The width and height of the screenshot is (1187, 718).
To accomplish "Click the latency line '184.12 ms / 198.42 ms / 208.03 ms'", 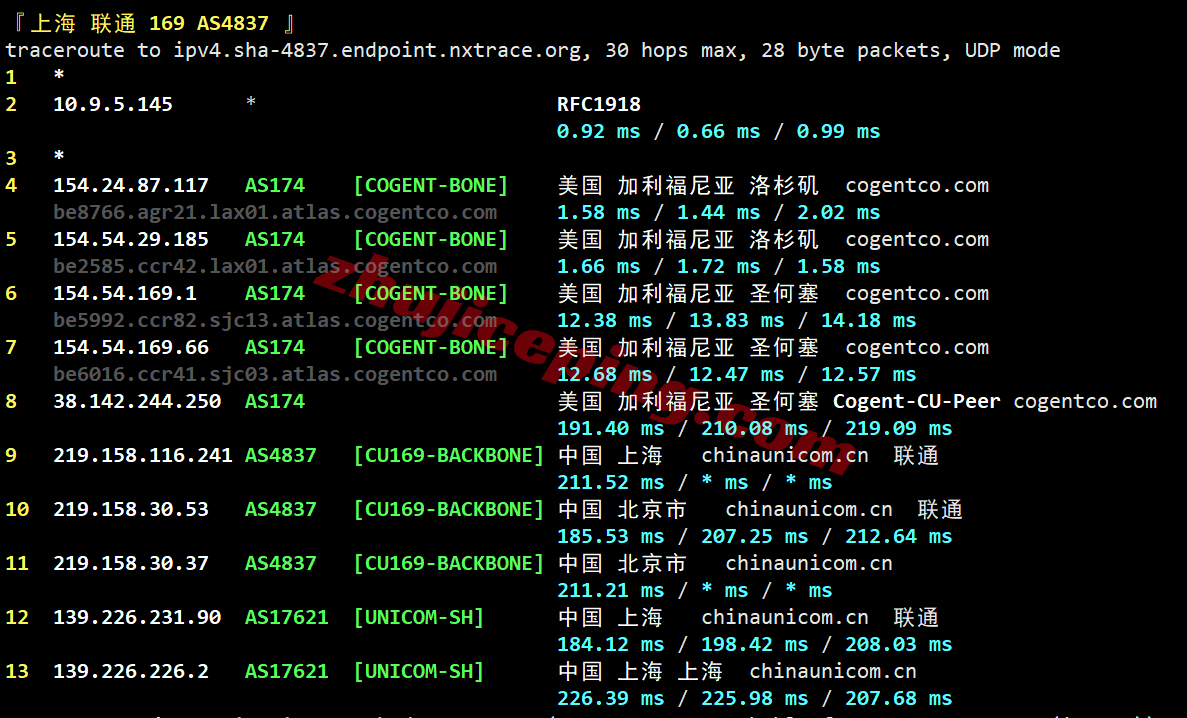I will coord(755,645).
